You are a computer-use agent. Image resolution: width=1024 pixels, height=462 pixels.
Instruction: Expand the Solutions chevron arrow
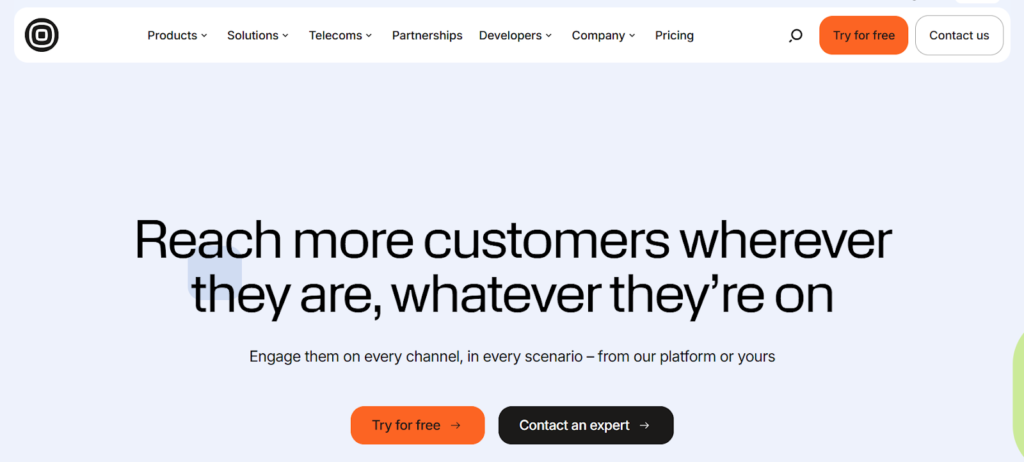(285, 36)
